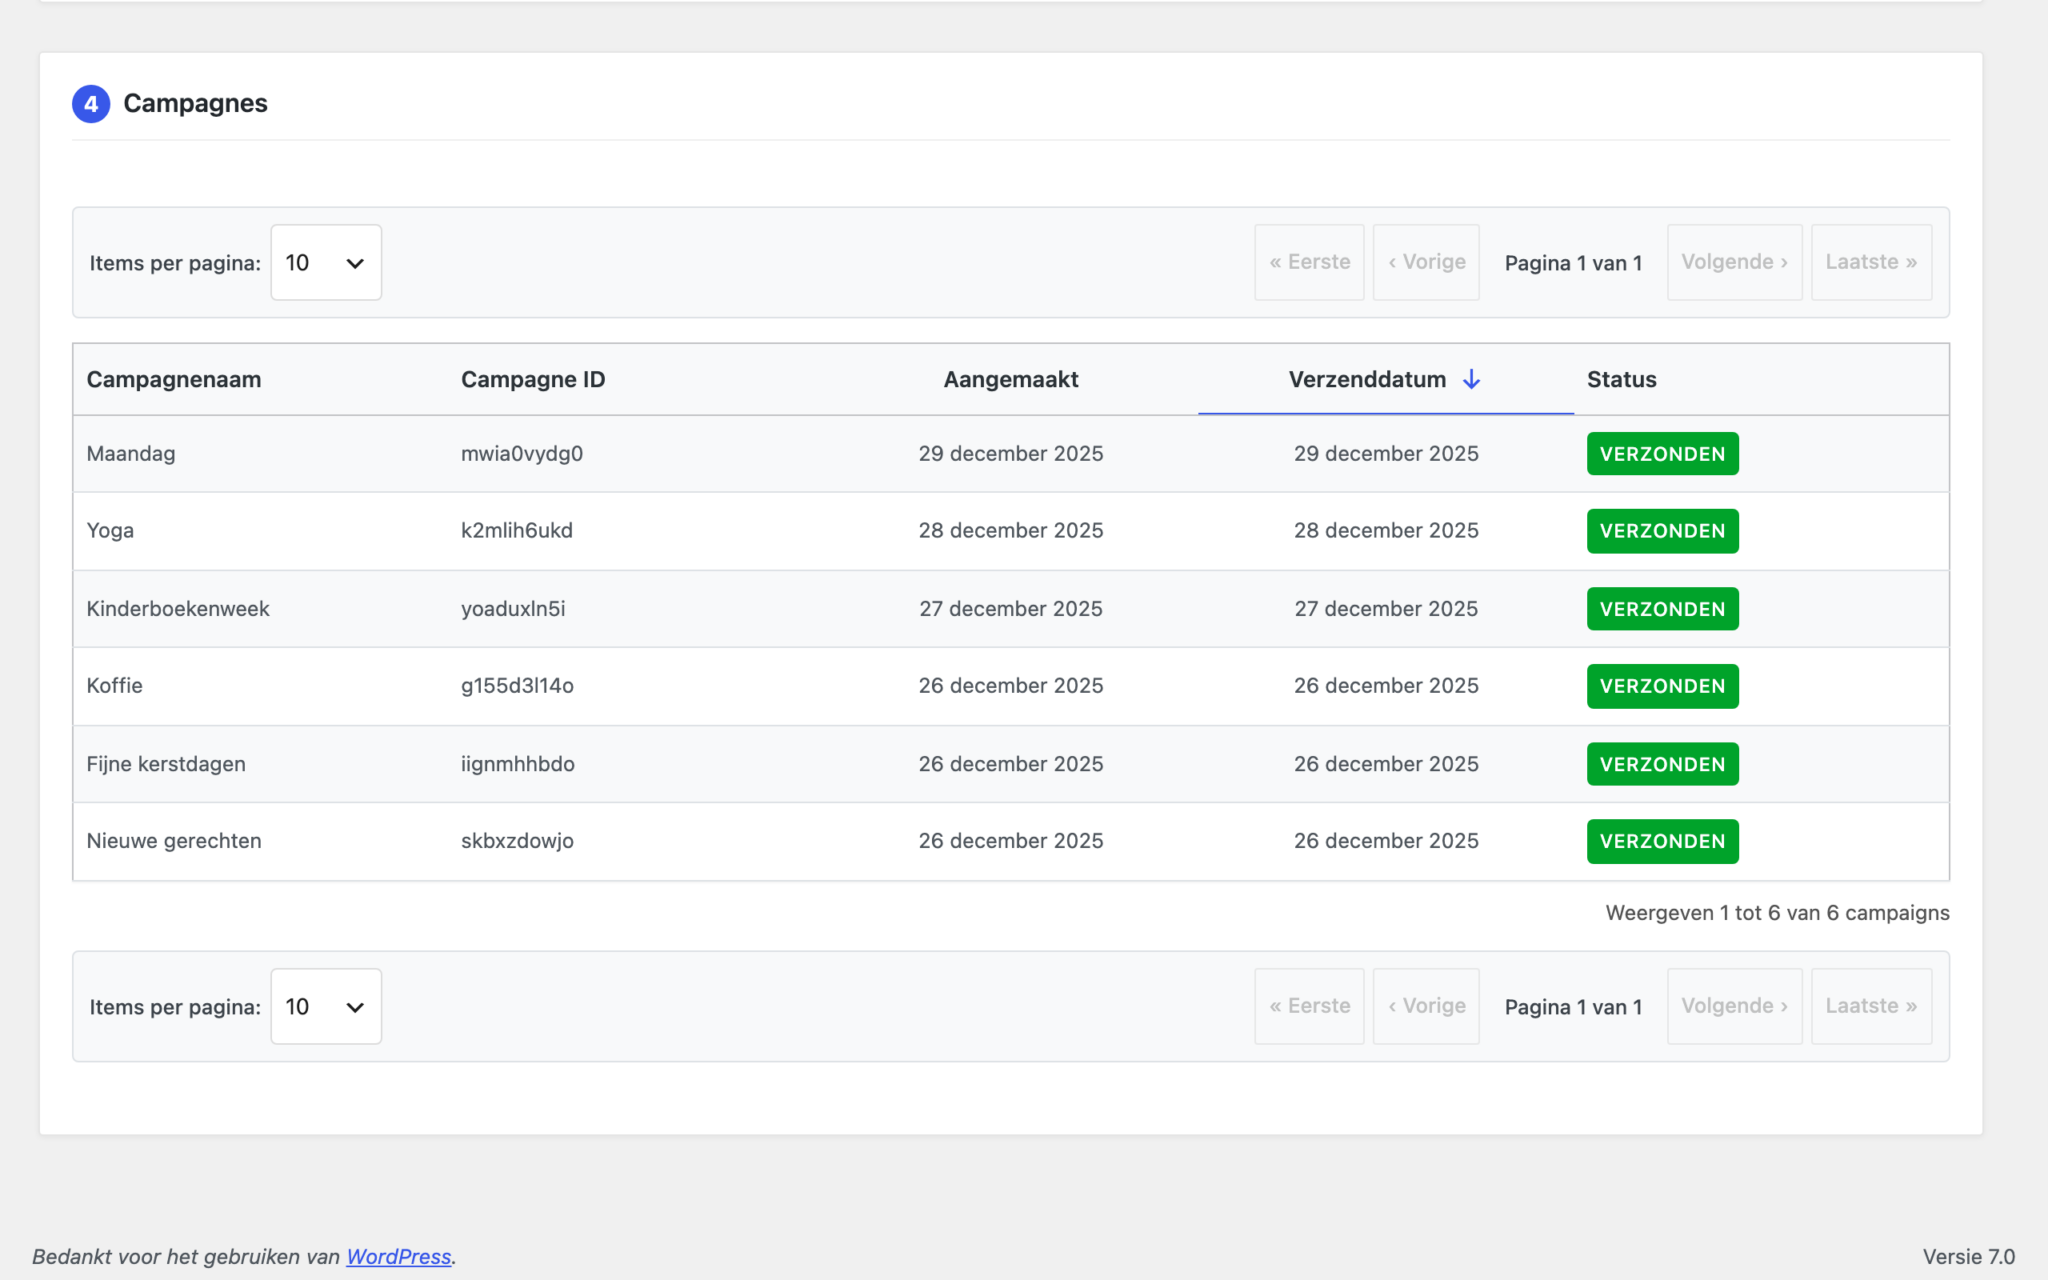Sort by Aangemaakt column header
This screenshot has width=2048, height=1280.
point(1010,379)
